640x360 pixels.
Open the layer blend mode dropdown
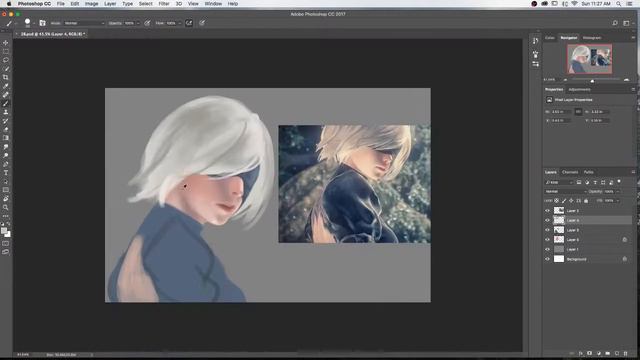[x=566, y=191]
